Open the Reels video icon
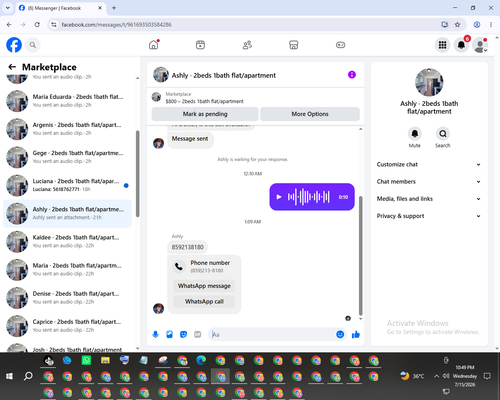The height and width of the screenshot is (400, 500). pyautogui.click(x=200, y=45)
